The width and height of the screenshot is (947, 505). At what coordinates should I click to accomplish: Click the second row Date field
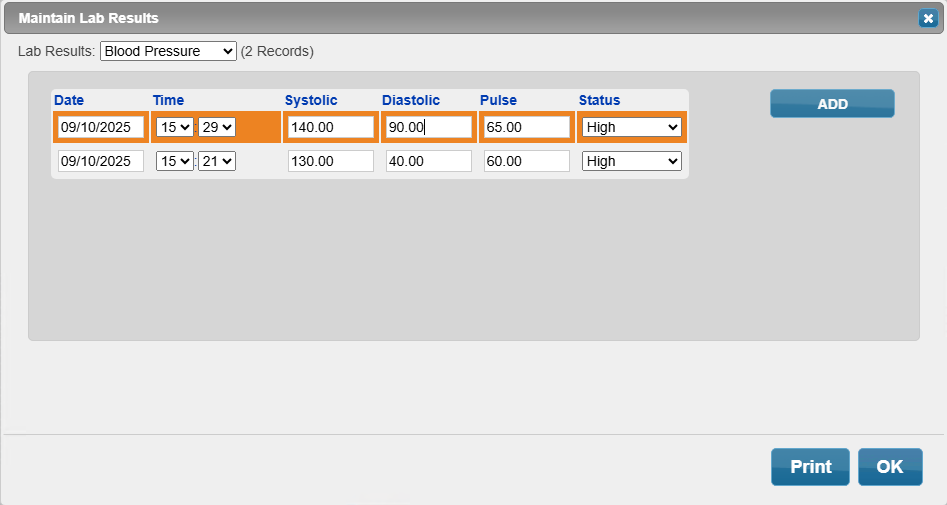tap(101, 161)
